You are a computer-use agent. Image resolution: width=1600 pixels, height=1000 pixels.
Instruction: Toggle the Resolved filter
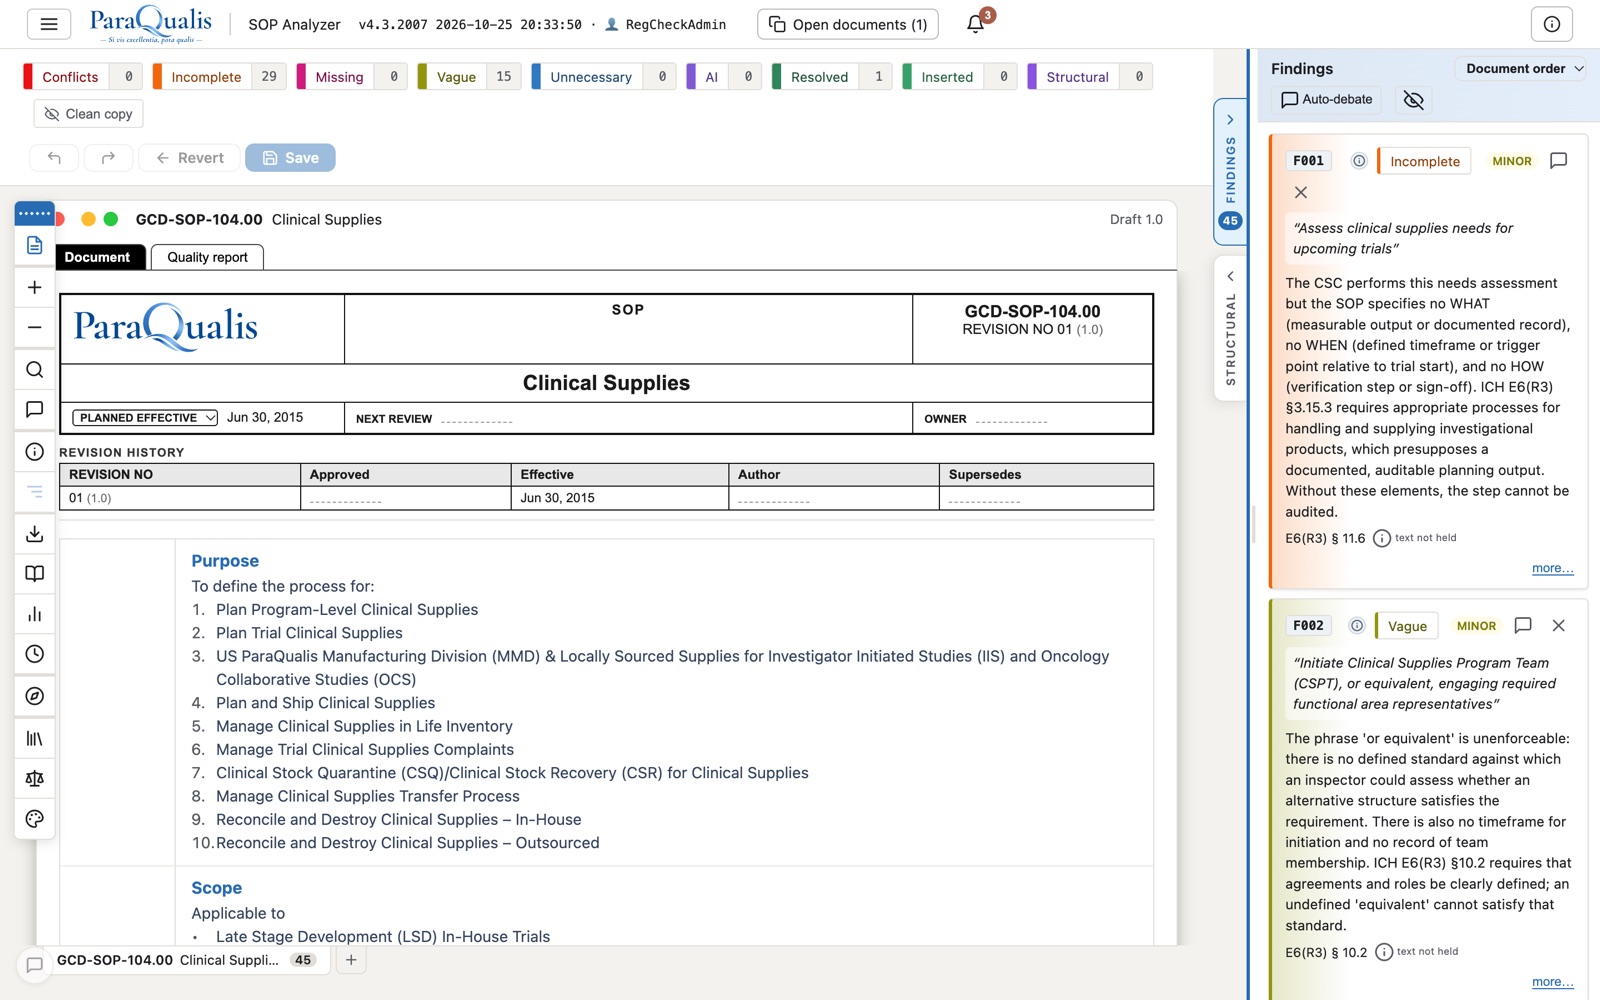[833, 77]
